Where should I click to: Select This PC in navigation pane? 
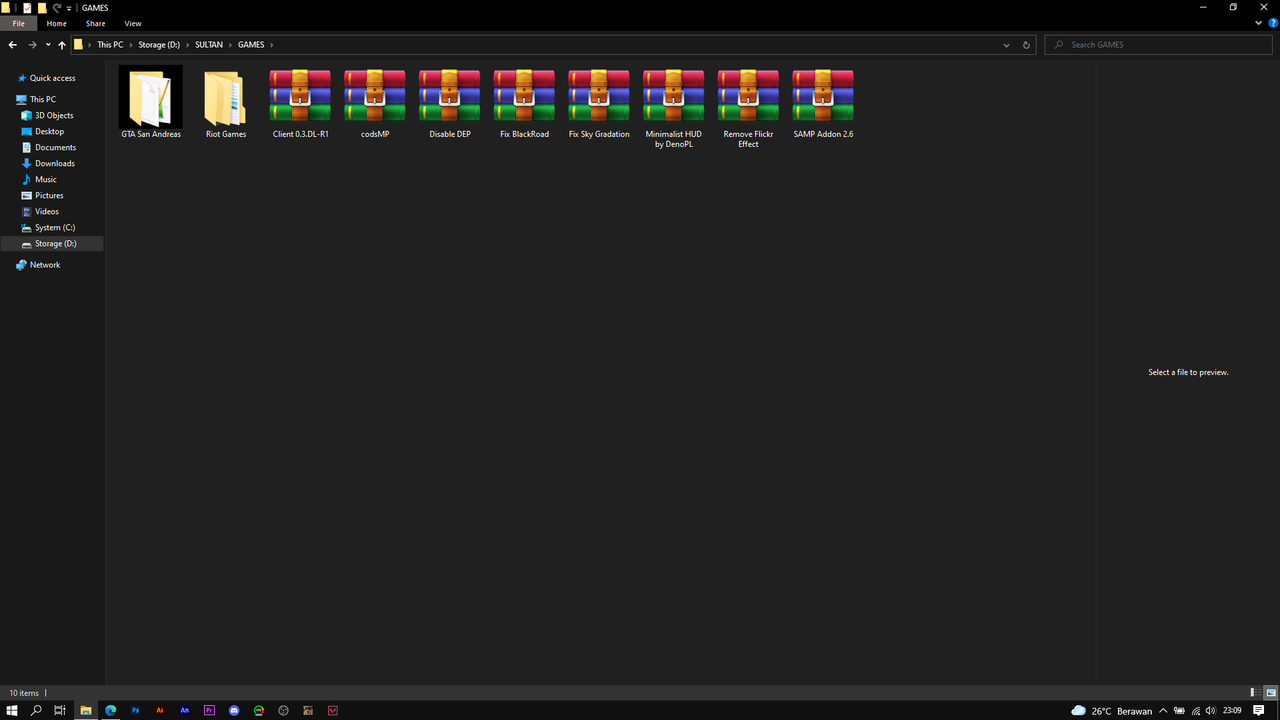tap(42, 99)
